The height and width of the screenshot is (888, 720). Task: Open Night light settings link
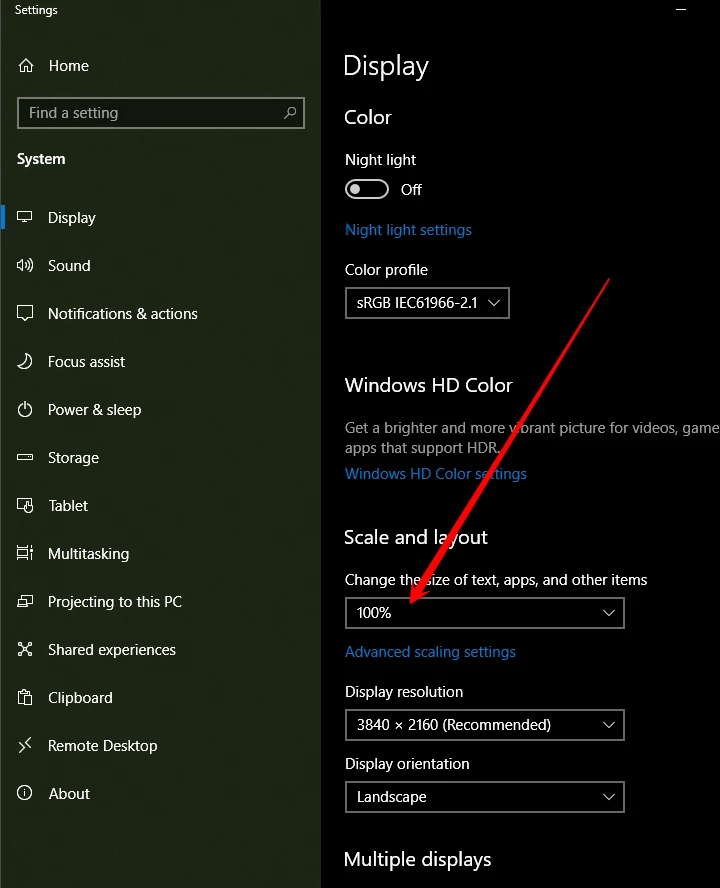(408, 230)
